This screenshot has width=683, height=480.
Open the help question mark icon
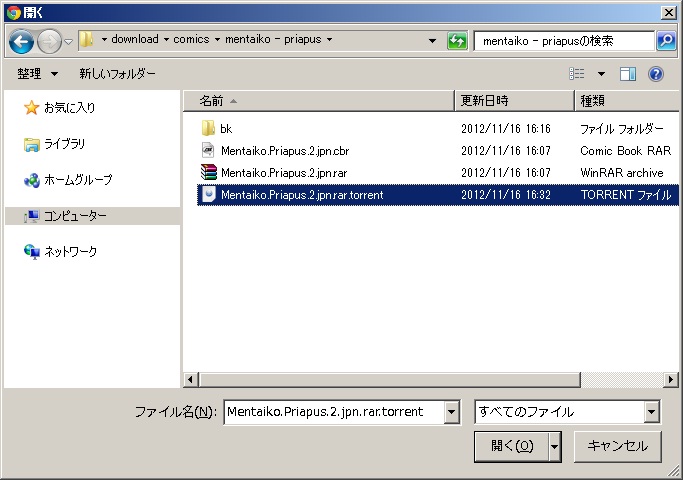point(656,74)
